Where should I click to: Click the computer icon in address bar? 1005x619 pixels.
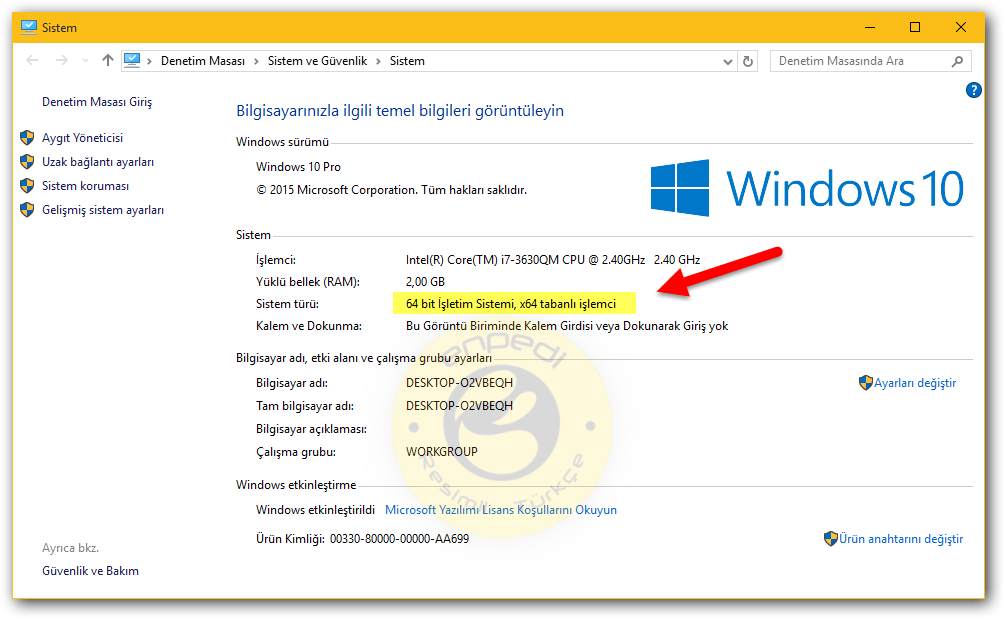[132, 60]
